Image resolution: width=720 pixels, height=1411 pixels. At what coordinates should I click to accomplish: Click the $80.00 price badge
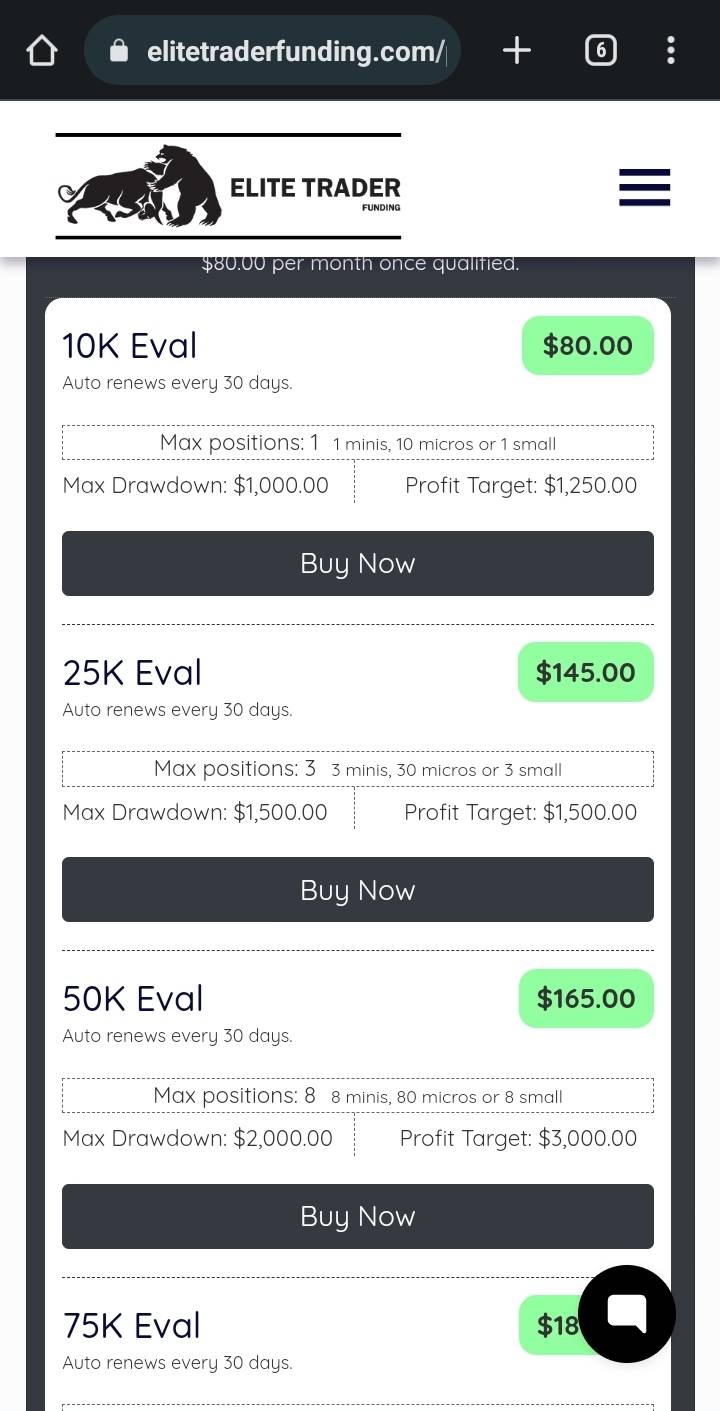coord(588,346)
